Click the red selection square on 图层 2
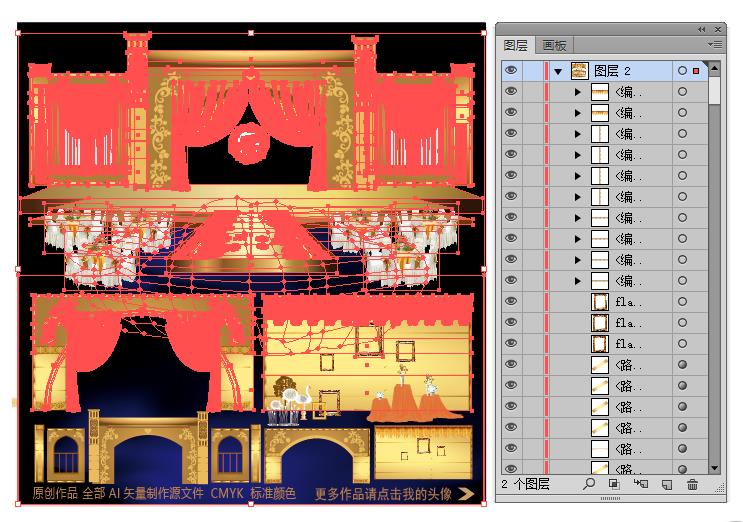 pos(696,71)
